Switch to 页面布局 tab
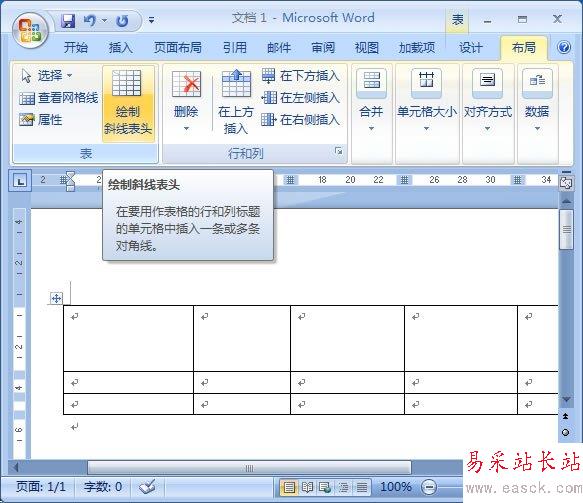Screen dimensions: 583x503 point(178,48)
